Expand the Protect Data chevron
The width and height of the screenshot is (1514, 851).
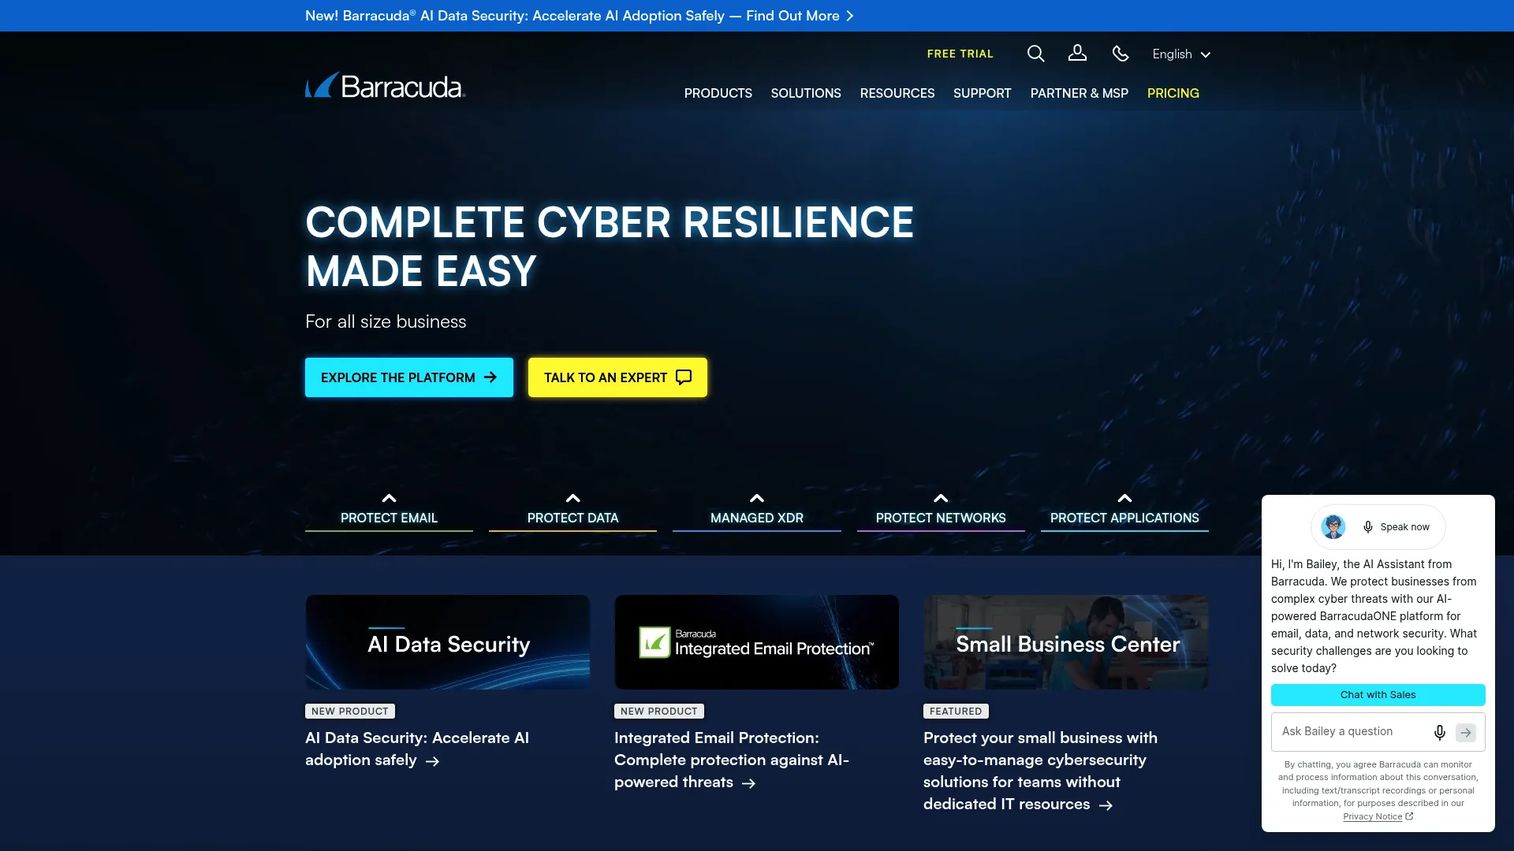(573, 498)
